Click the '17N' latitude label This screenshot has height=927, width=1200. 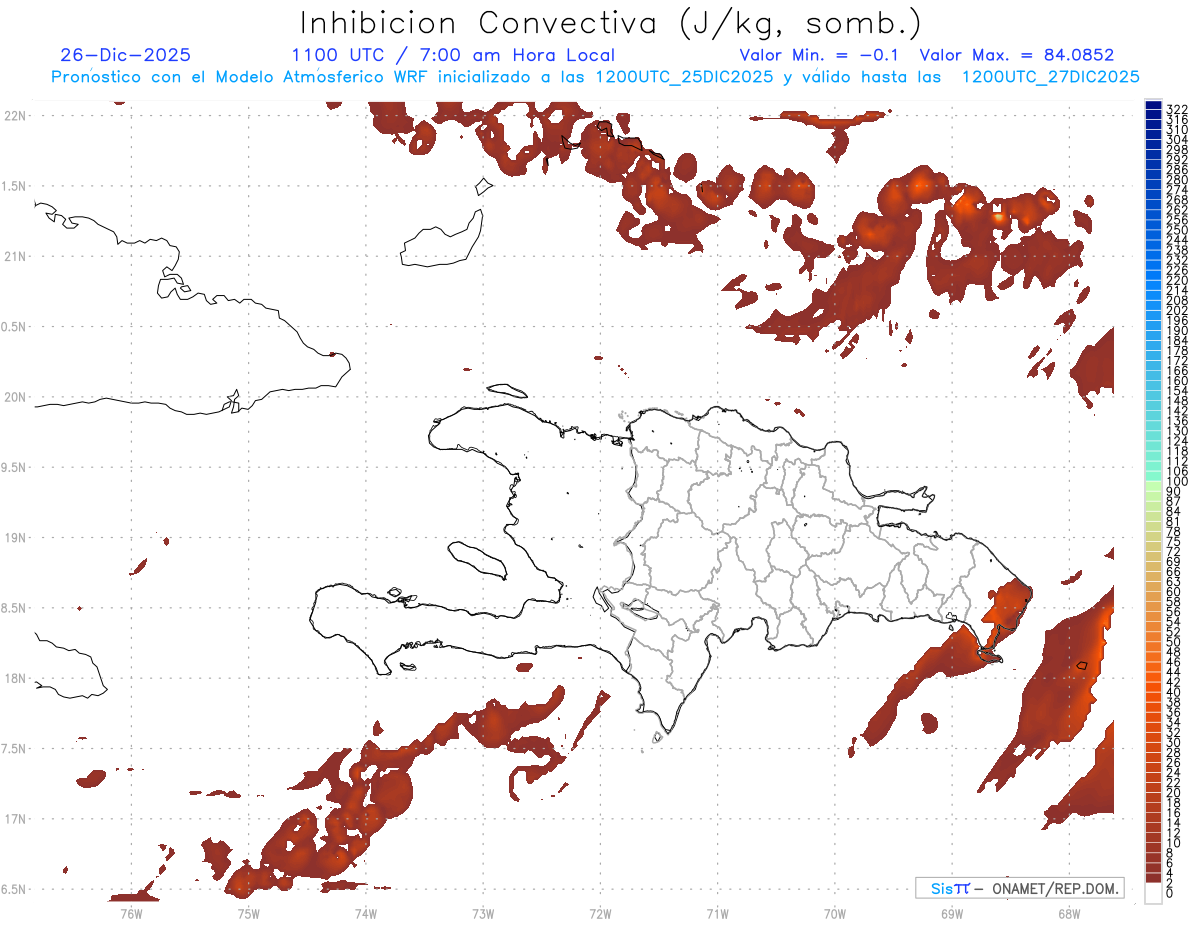point(15,818)
